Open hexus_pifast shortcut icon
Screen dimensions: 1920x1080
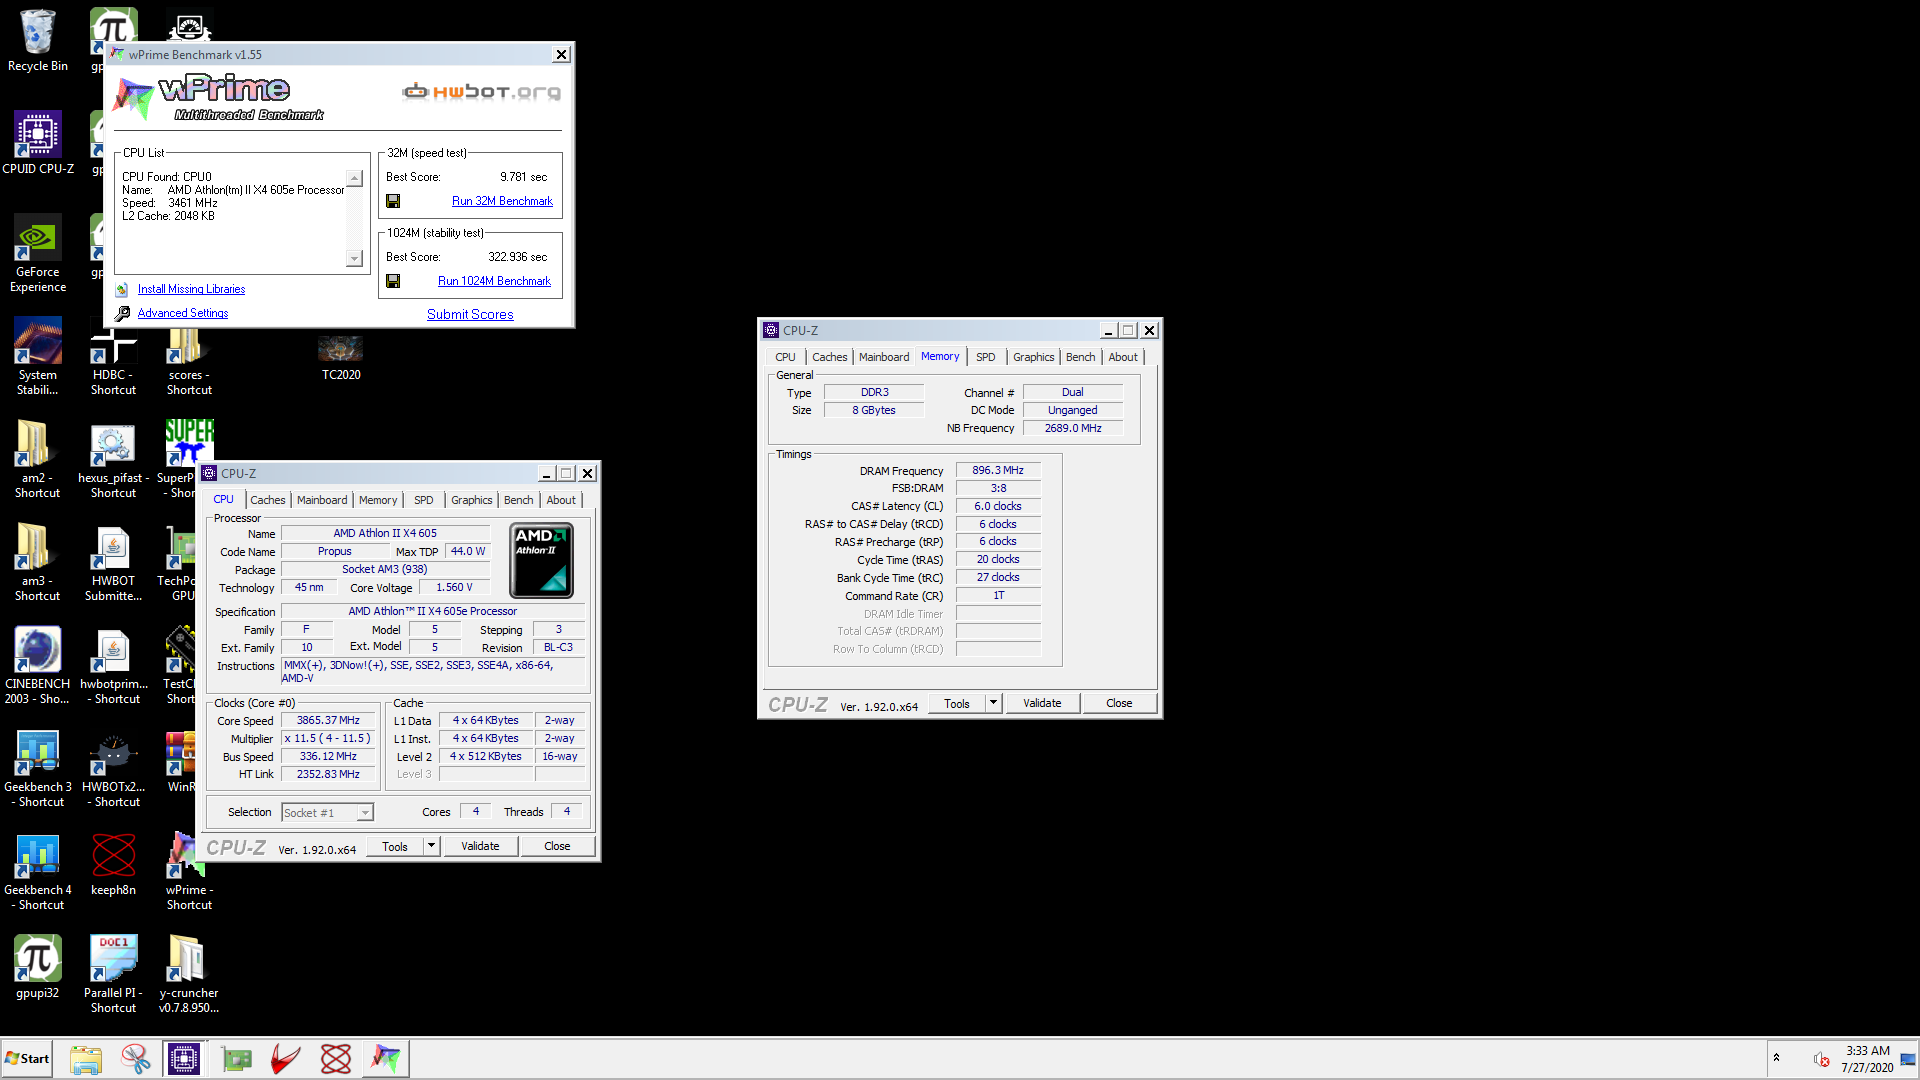click(x=113, y=460)
